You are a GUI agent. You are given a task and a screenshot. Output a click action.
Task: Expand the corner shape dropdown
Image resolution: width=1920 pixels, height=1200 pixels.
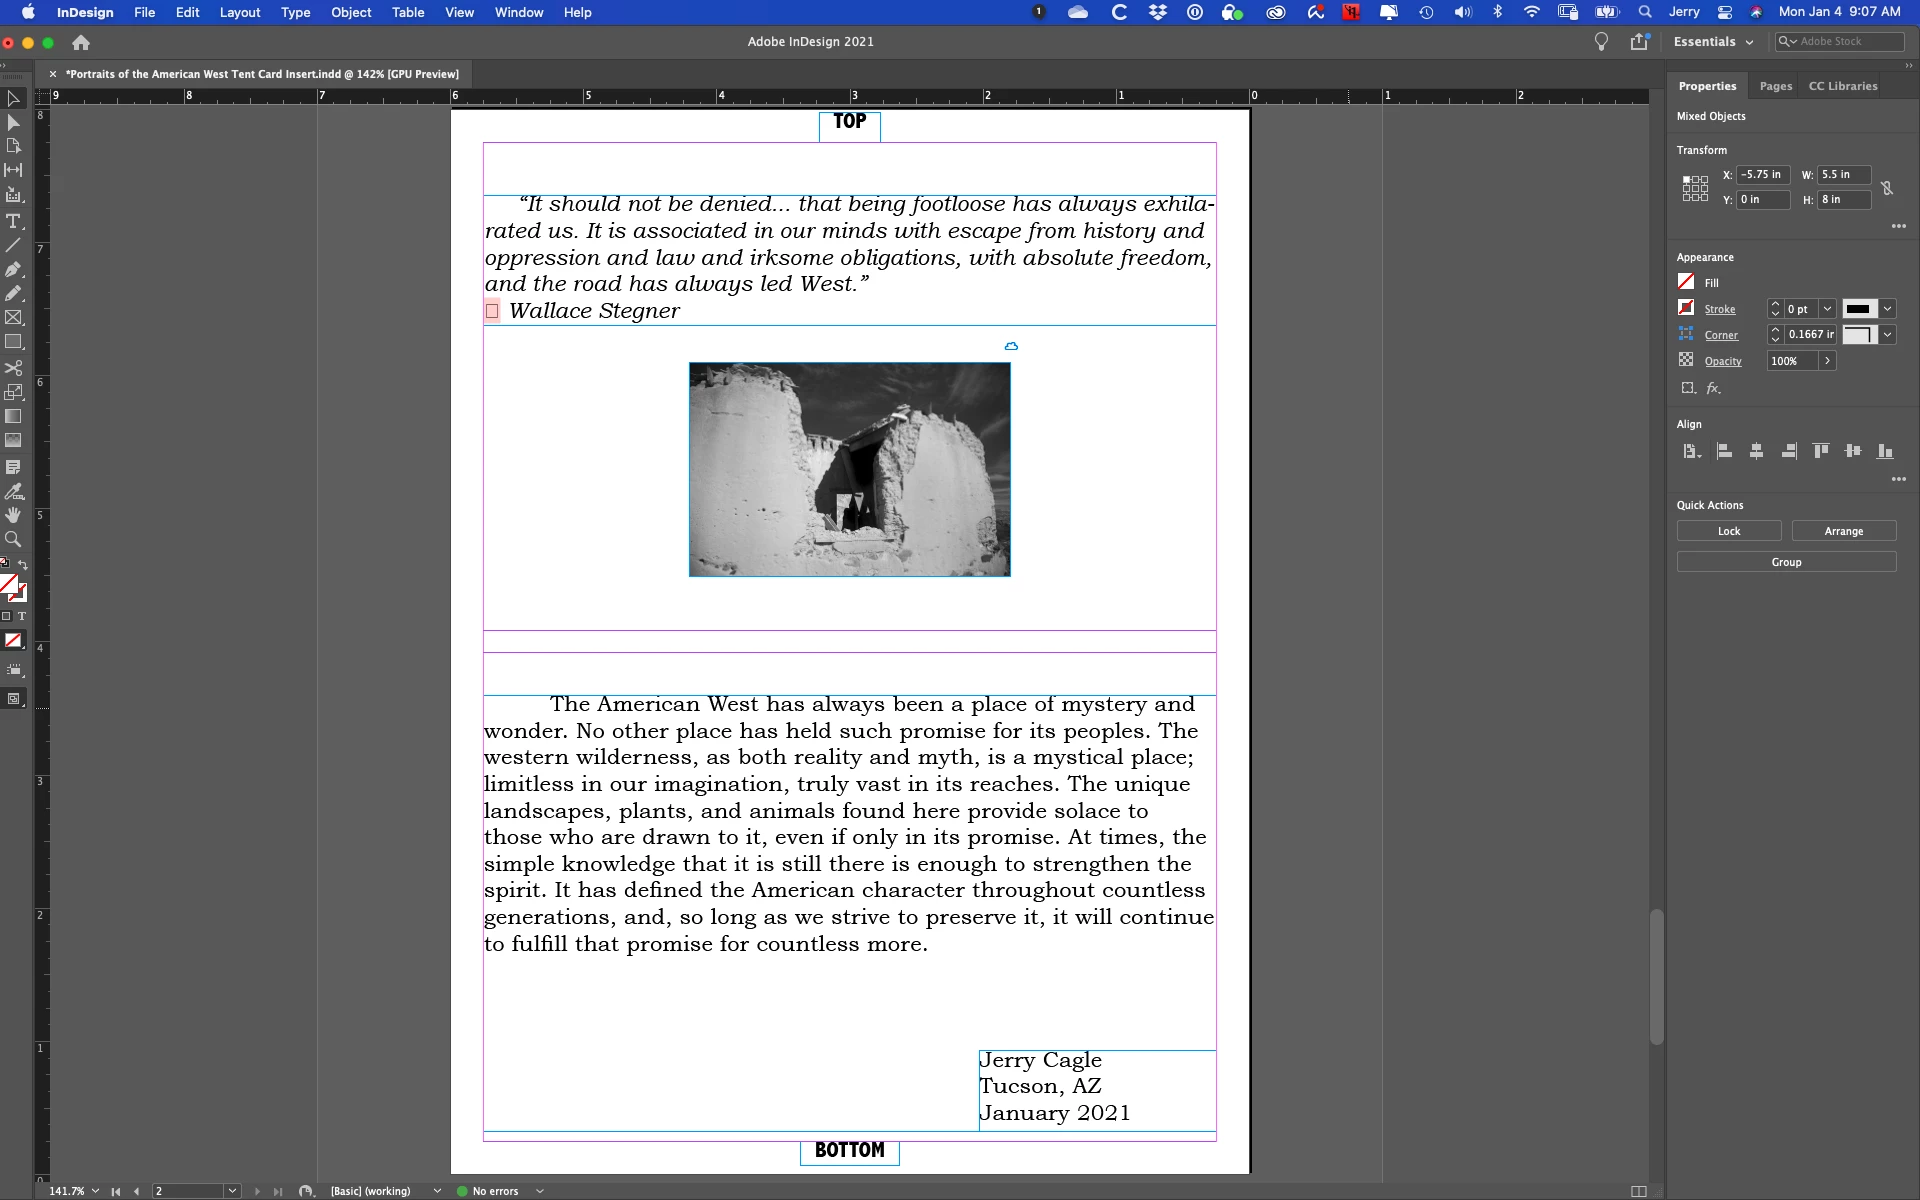coord(1887,335)
